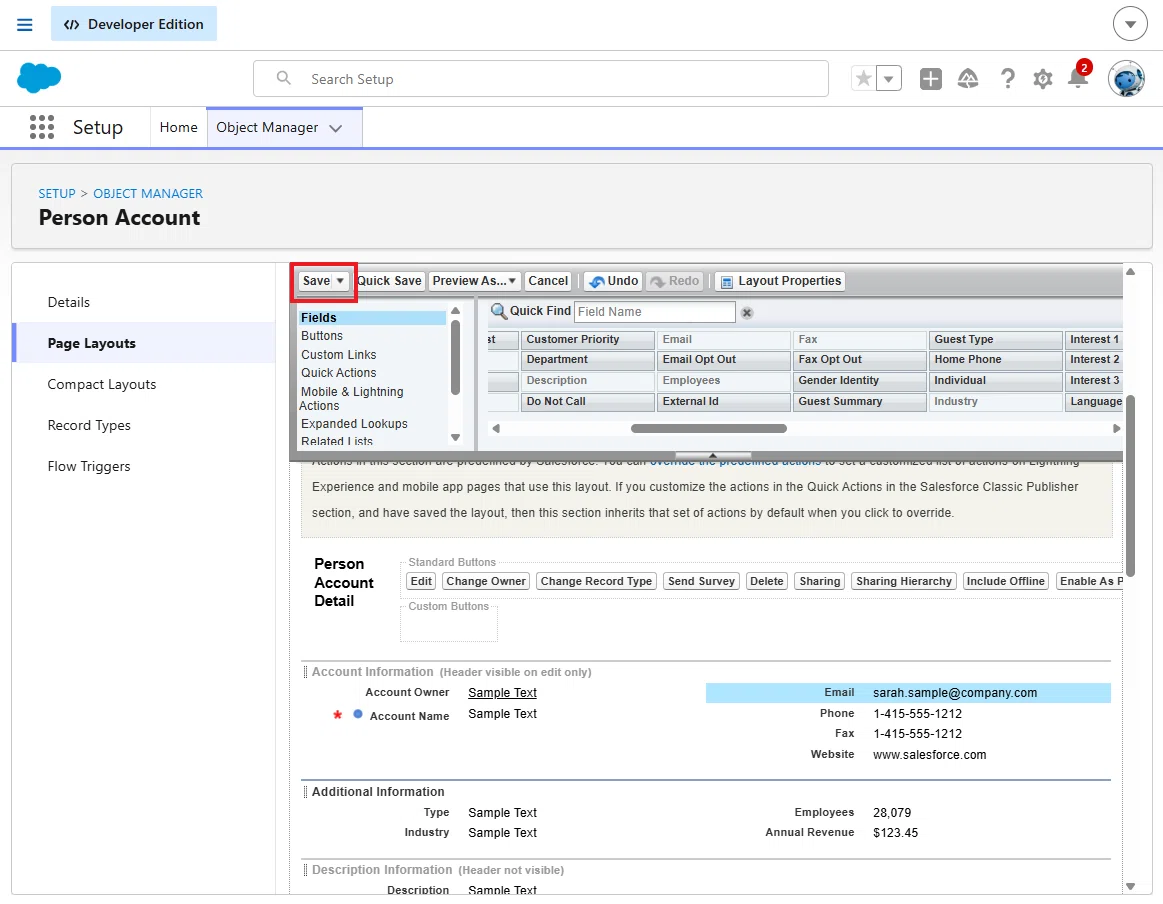Select Buttons in the palette list
Screen dimensions: 1163x904
click(322, 336)
